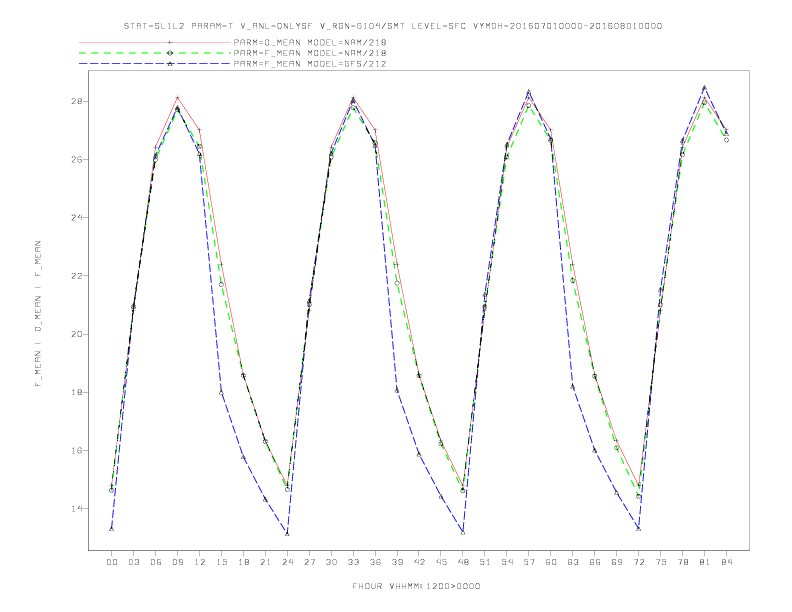Click x-axis forecast hour label 81
The width and height of the screenshot is (792, 612).
(705, 562)
